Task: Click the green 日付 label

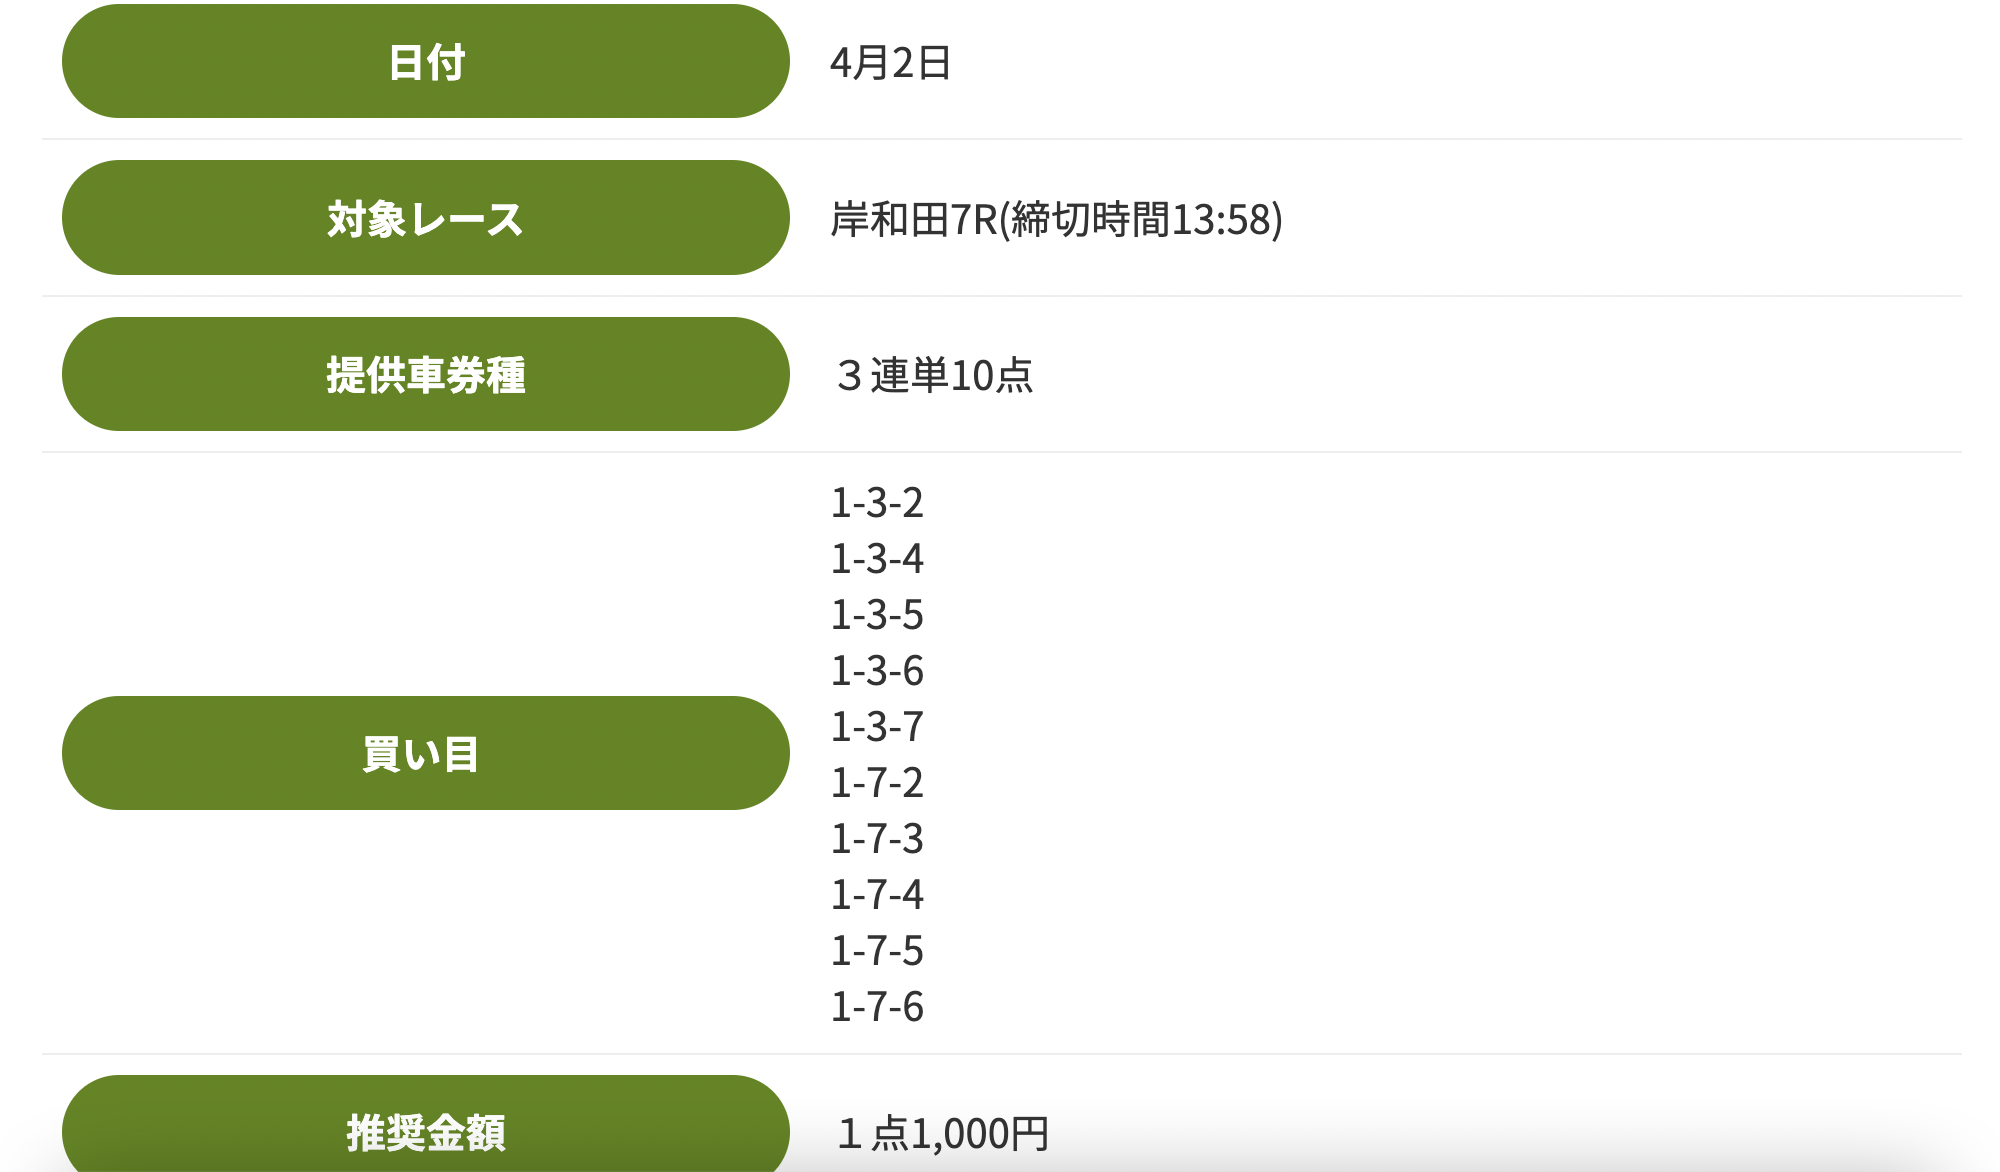Action: (x=426, y=62)
